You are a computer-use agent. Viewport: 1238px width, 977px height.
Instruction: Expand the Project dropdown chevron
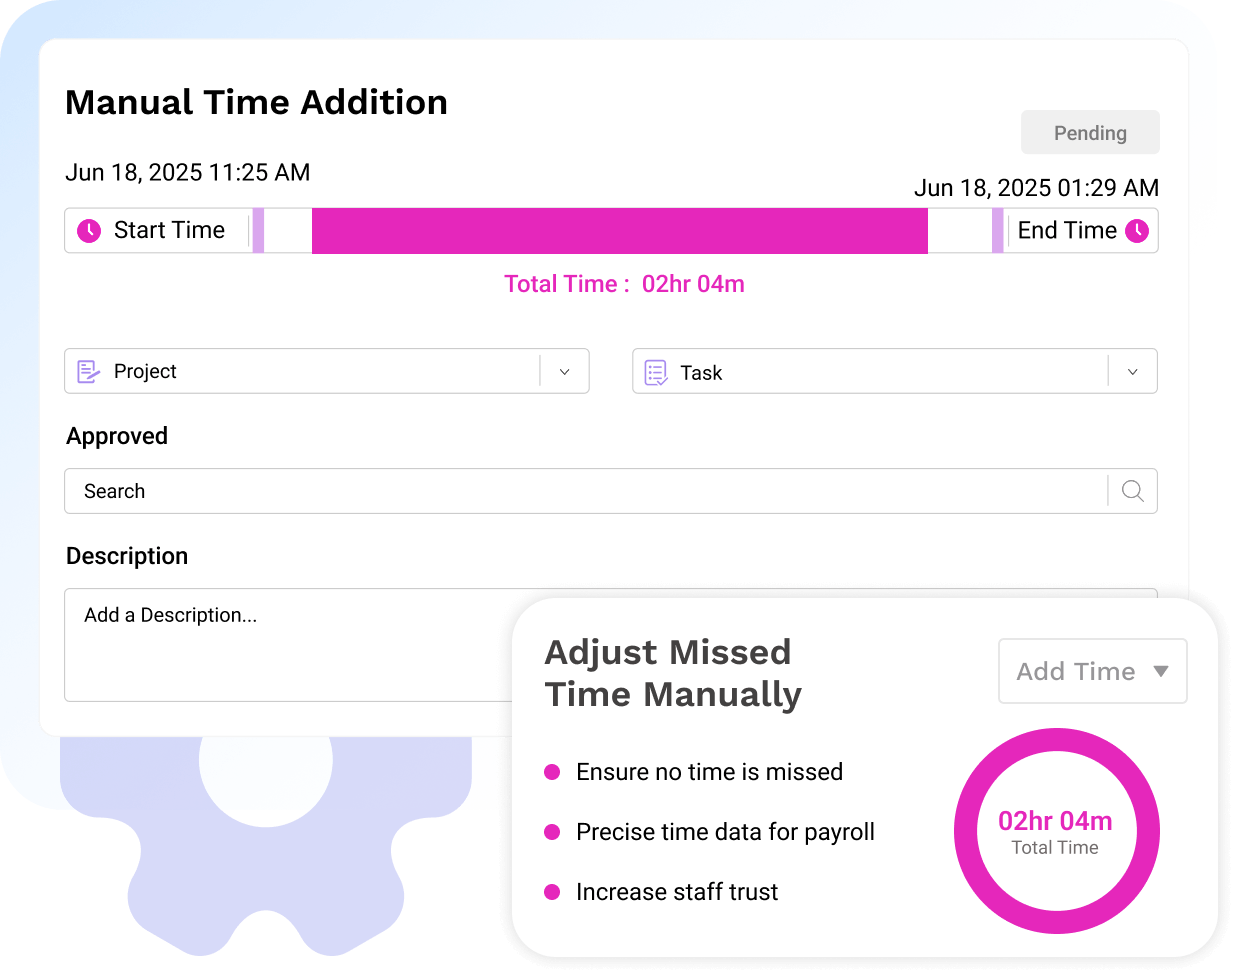click(565, 372)
